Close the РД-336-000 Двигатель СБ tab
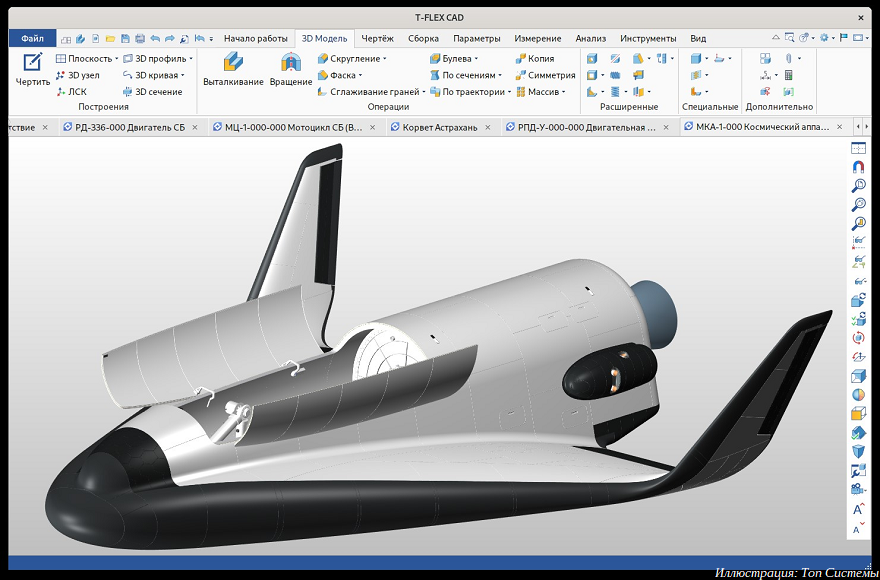Image resolution: width=880 pixels, height=580 pixels. pos(195,127)
